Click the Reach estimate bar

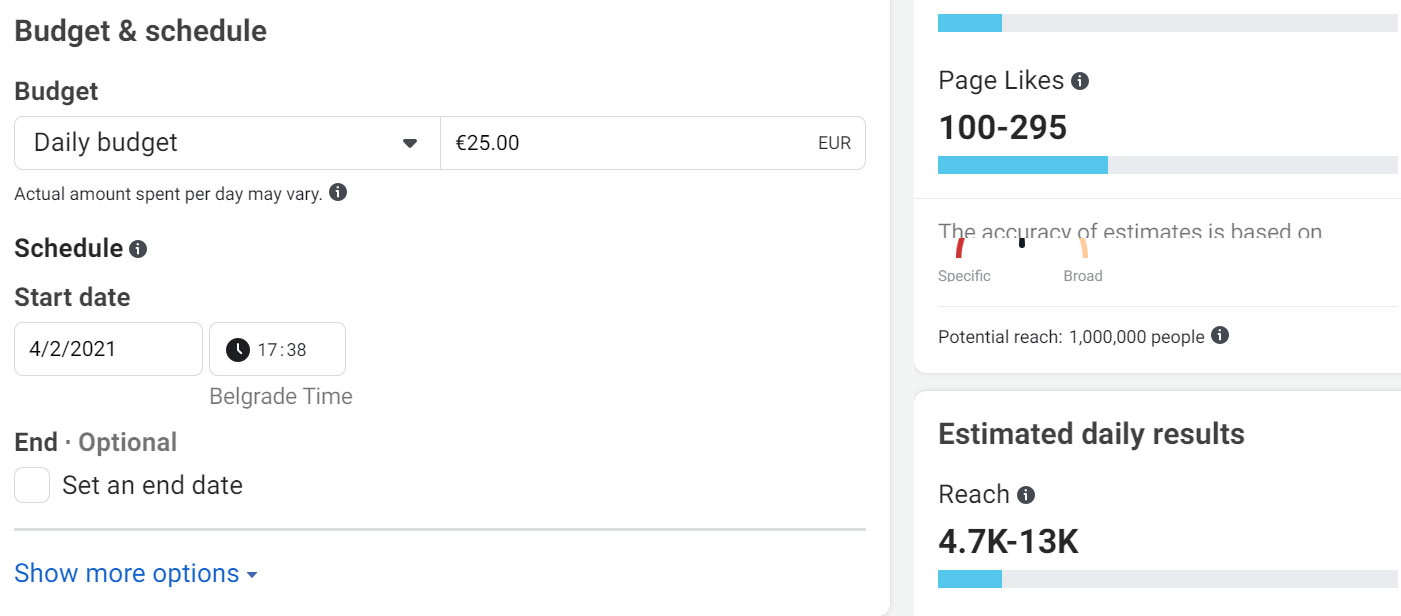pos(1167,579)
